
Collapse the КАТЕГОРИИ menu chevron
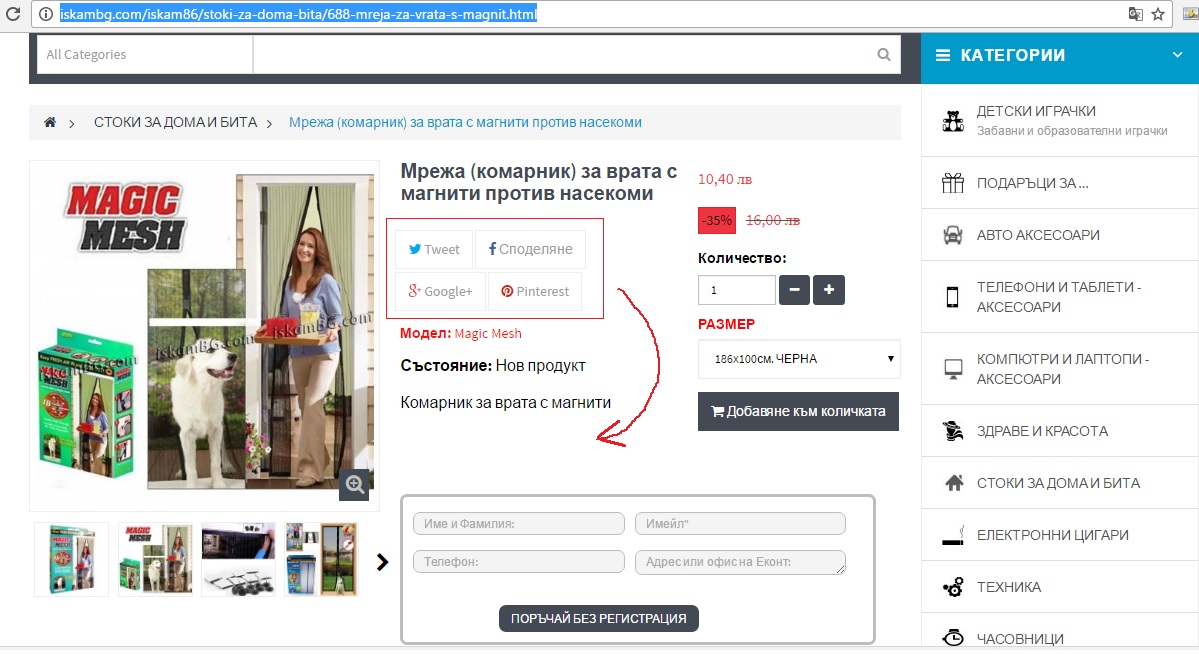(1177, 55)
